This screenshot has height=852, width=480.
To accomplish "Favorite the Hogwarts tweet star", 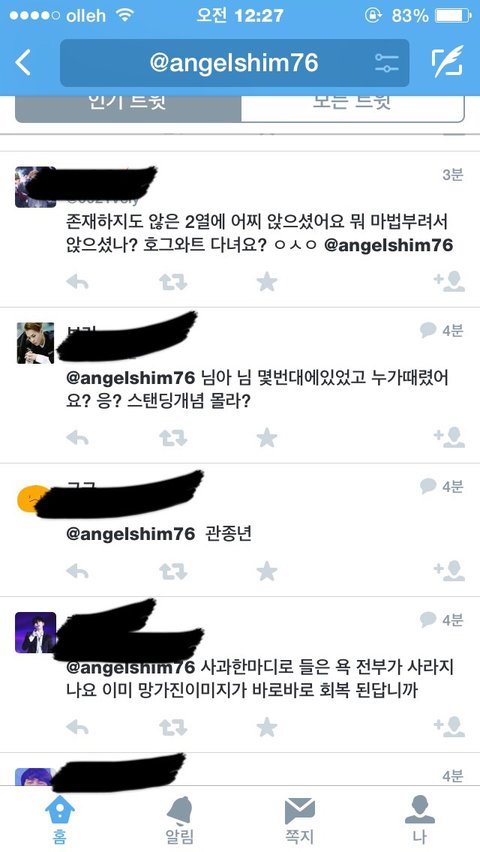I will coord(267,282).
